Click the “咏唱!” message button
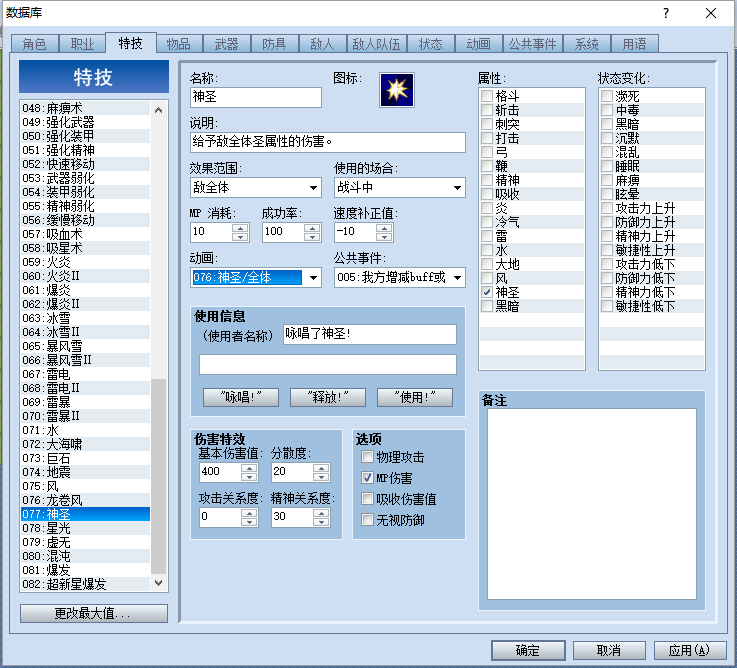Image resolution: width=737 pixels, height=668 pixels. click(241, 397)
